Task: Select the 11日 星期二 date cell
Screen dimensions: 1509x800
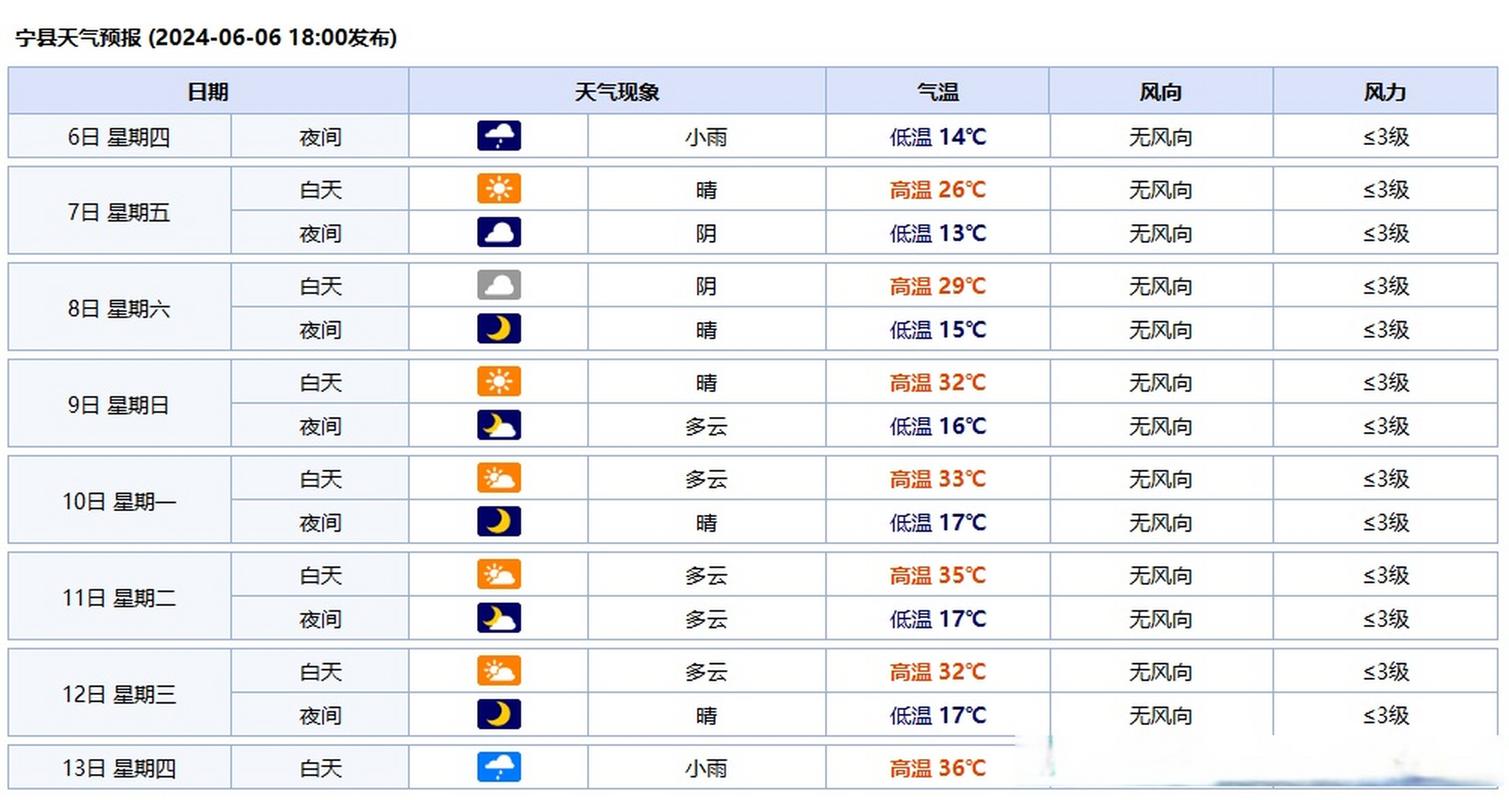Action: [120, 598]
